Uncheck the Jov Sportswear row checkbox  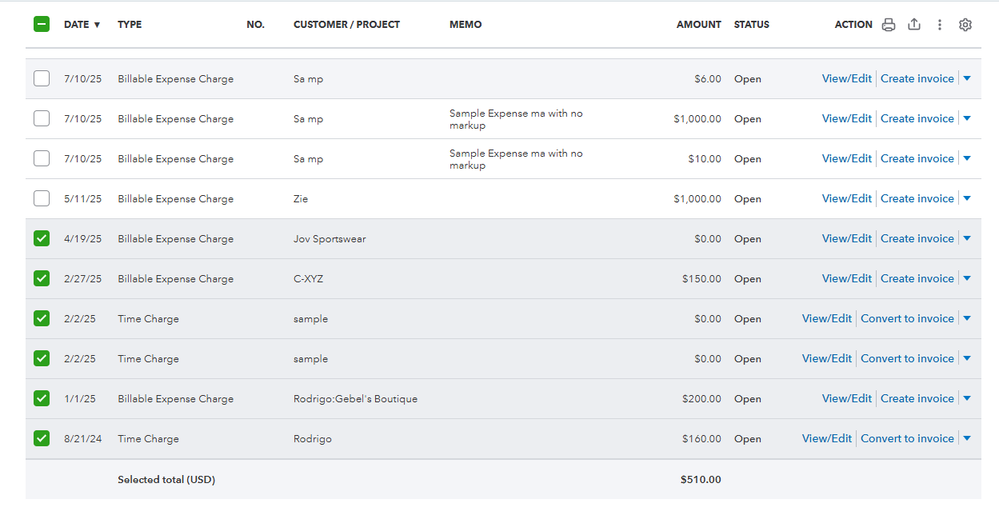coord(42,239)
